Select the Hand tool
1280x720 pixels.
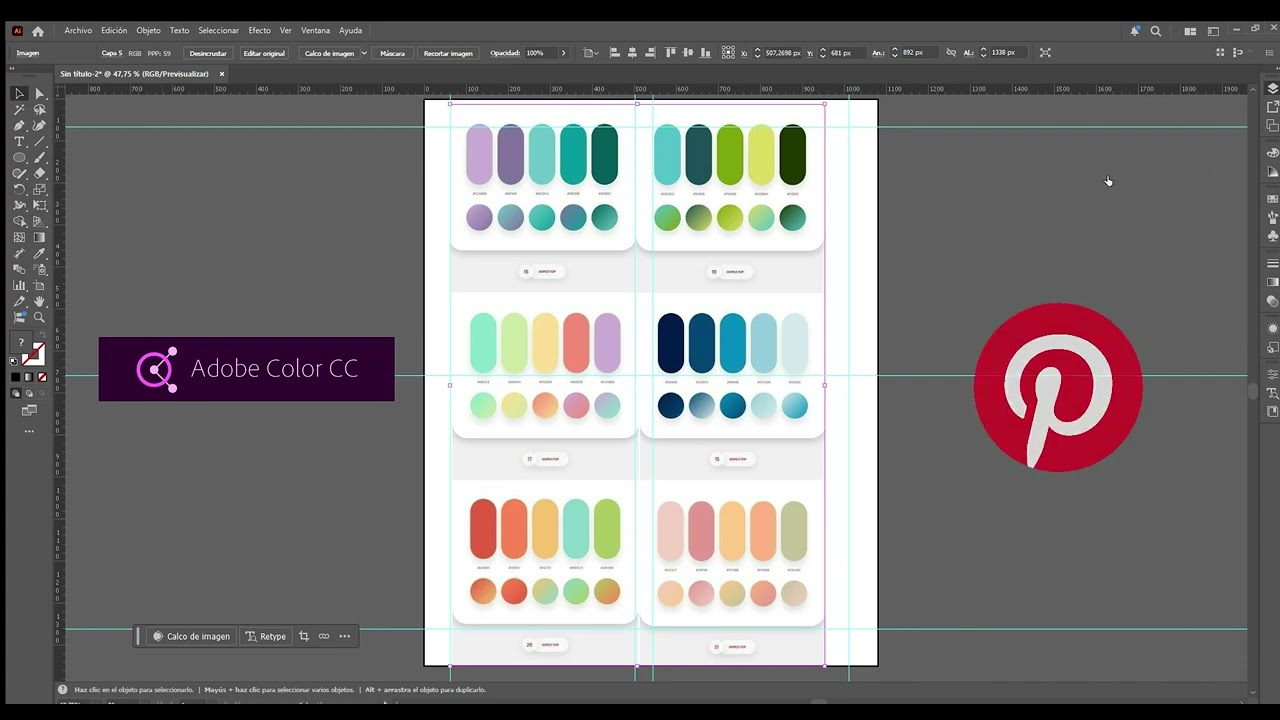(40, 302)
